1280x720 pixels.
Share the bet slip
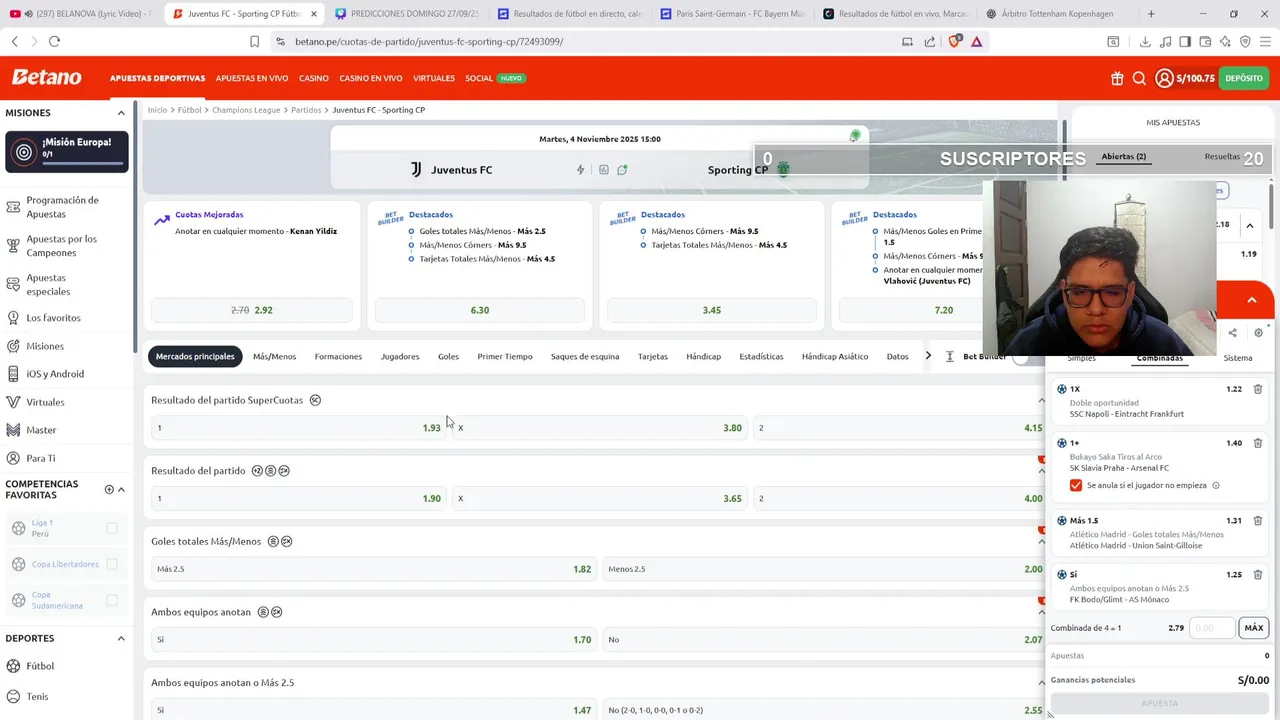click(1232, 333)
